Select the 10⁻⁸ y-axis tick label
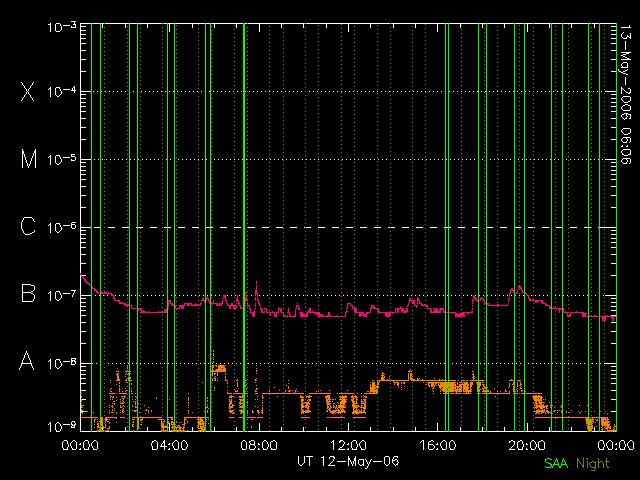640x480 pixels. click(x=62, y=363)
